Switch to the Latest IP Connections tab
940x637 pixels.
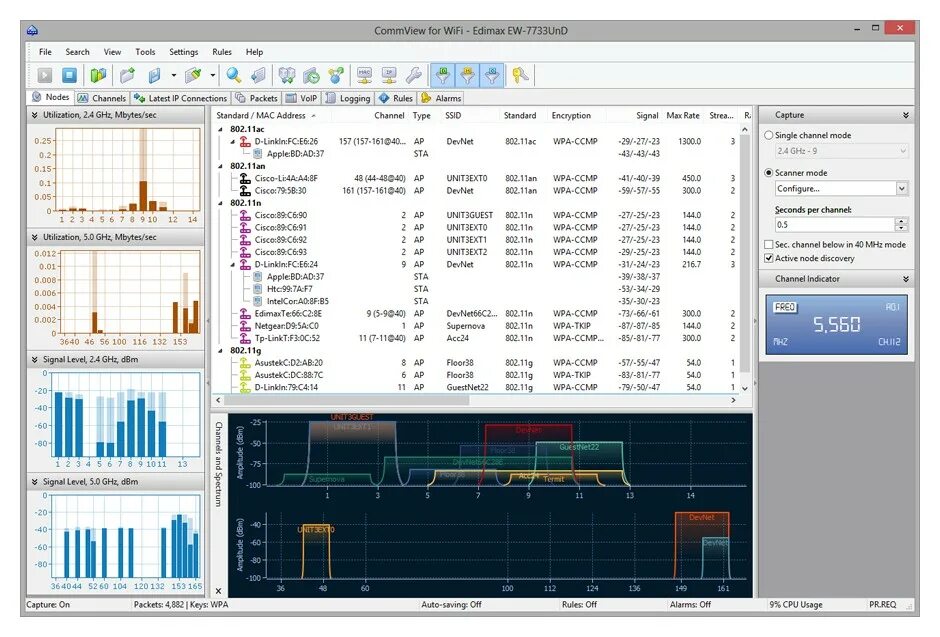(181, 98)
